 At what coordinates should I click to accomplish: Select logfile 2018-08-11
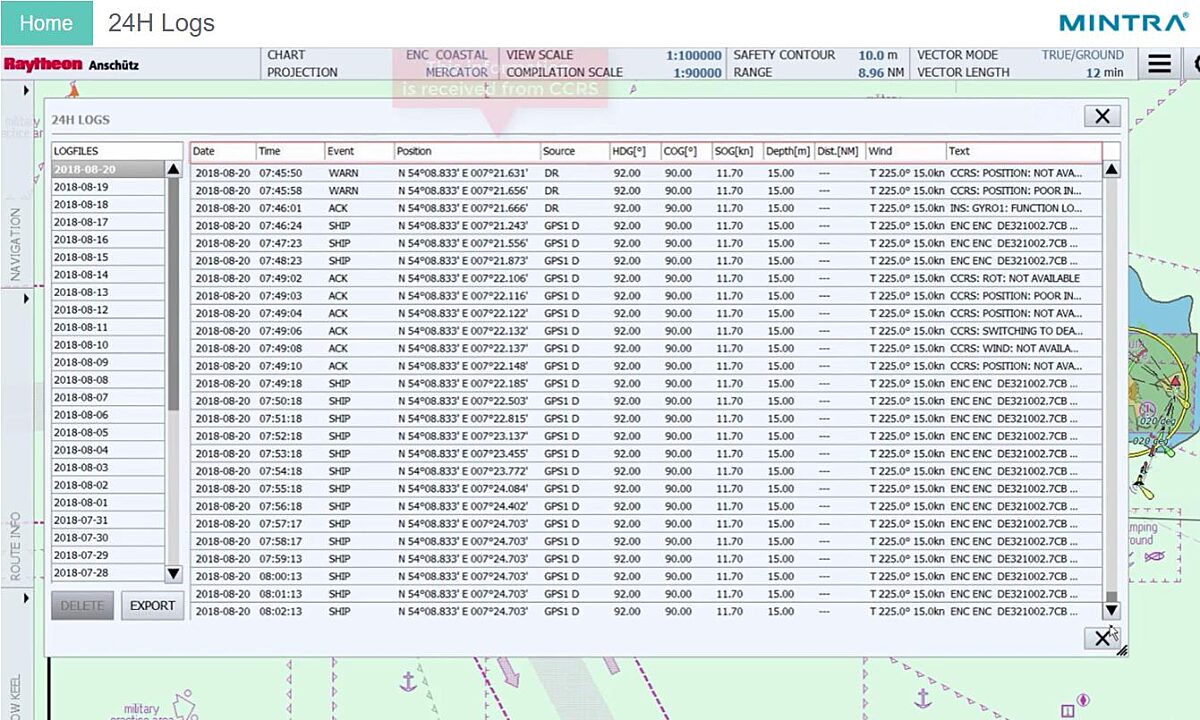click(108, 328)
